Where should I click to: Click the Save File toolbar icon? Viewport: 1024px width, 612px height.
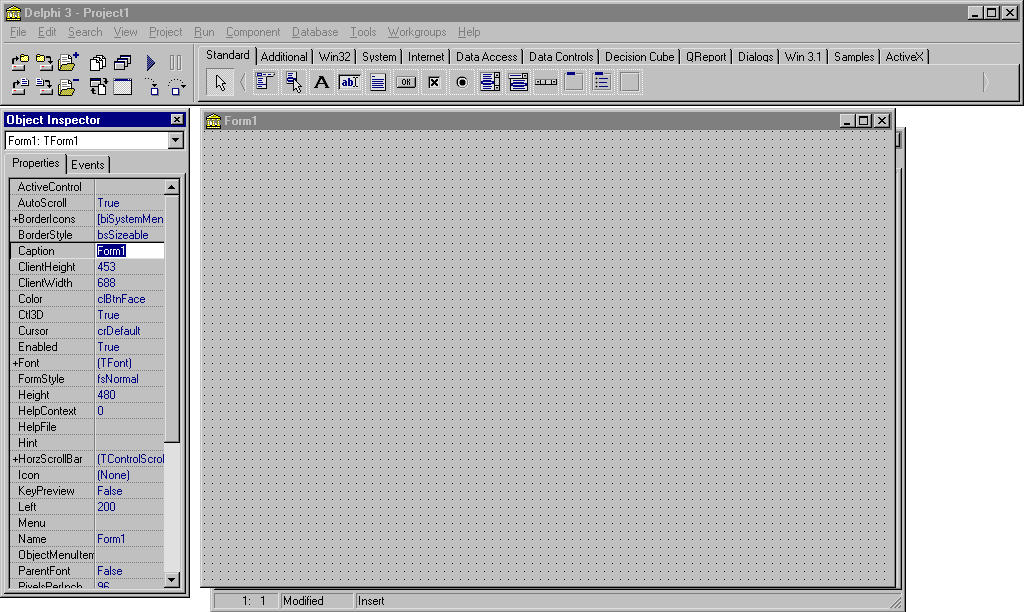click(44, 87)
